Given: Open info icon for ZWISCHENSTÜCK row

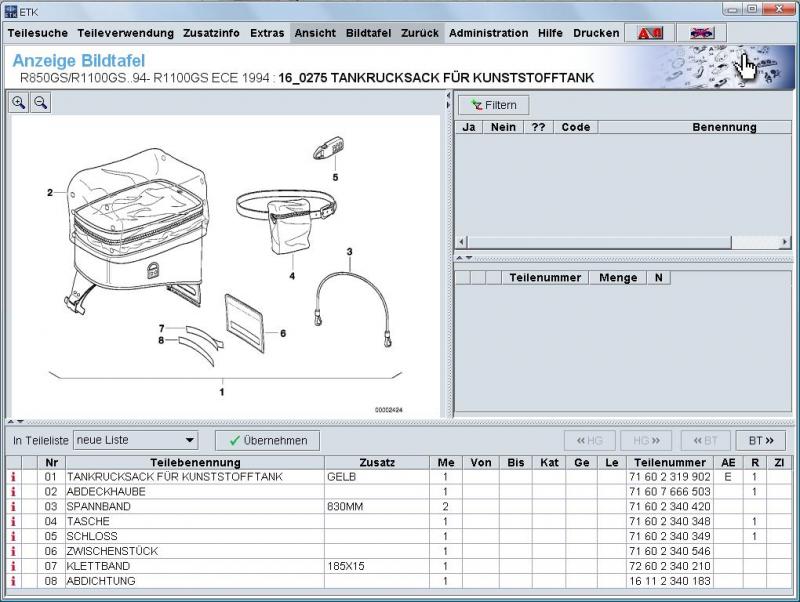Looking at the screenshot, I should [13, 551].
